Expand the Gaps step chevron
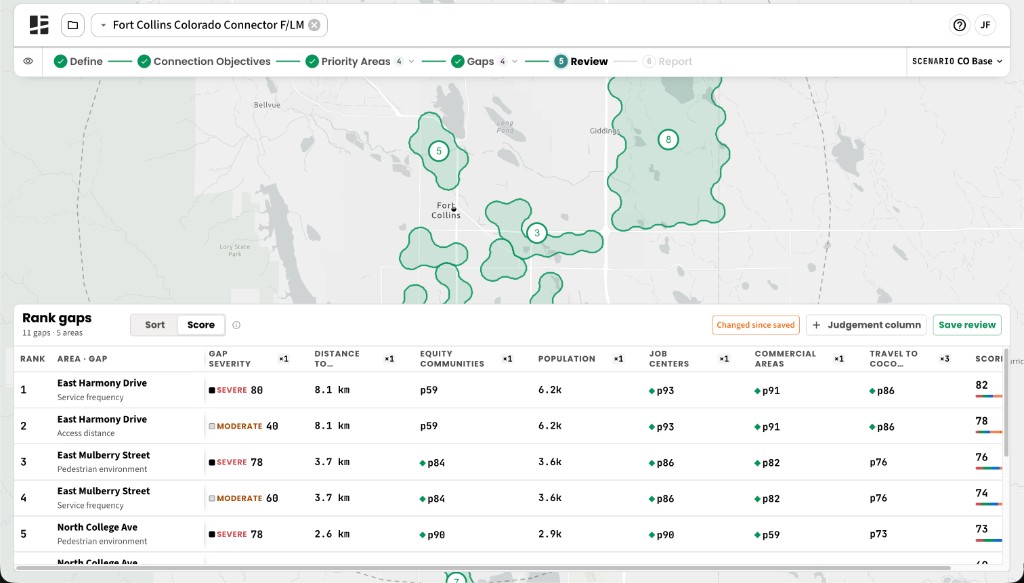This screenshot has width=1024, height=583. click(515, 61)
